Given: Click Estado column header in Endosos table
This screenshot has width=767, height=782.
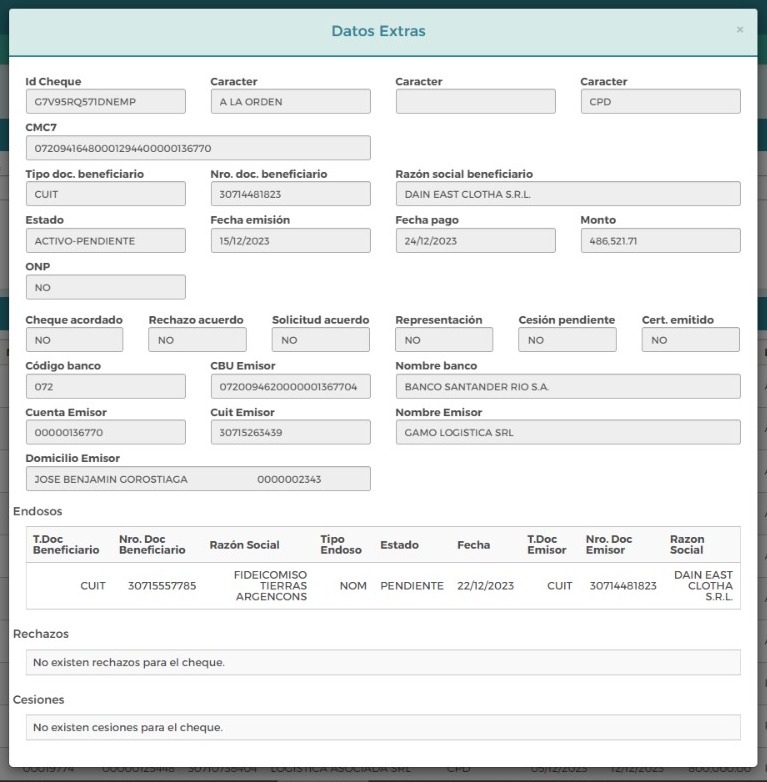Looking at the screenshot, I should click(x=399, y=545).
